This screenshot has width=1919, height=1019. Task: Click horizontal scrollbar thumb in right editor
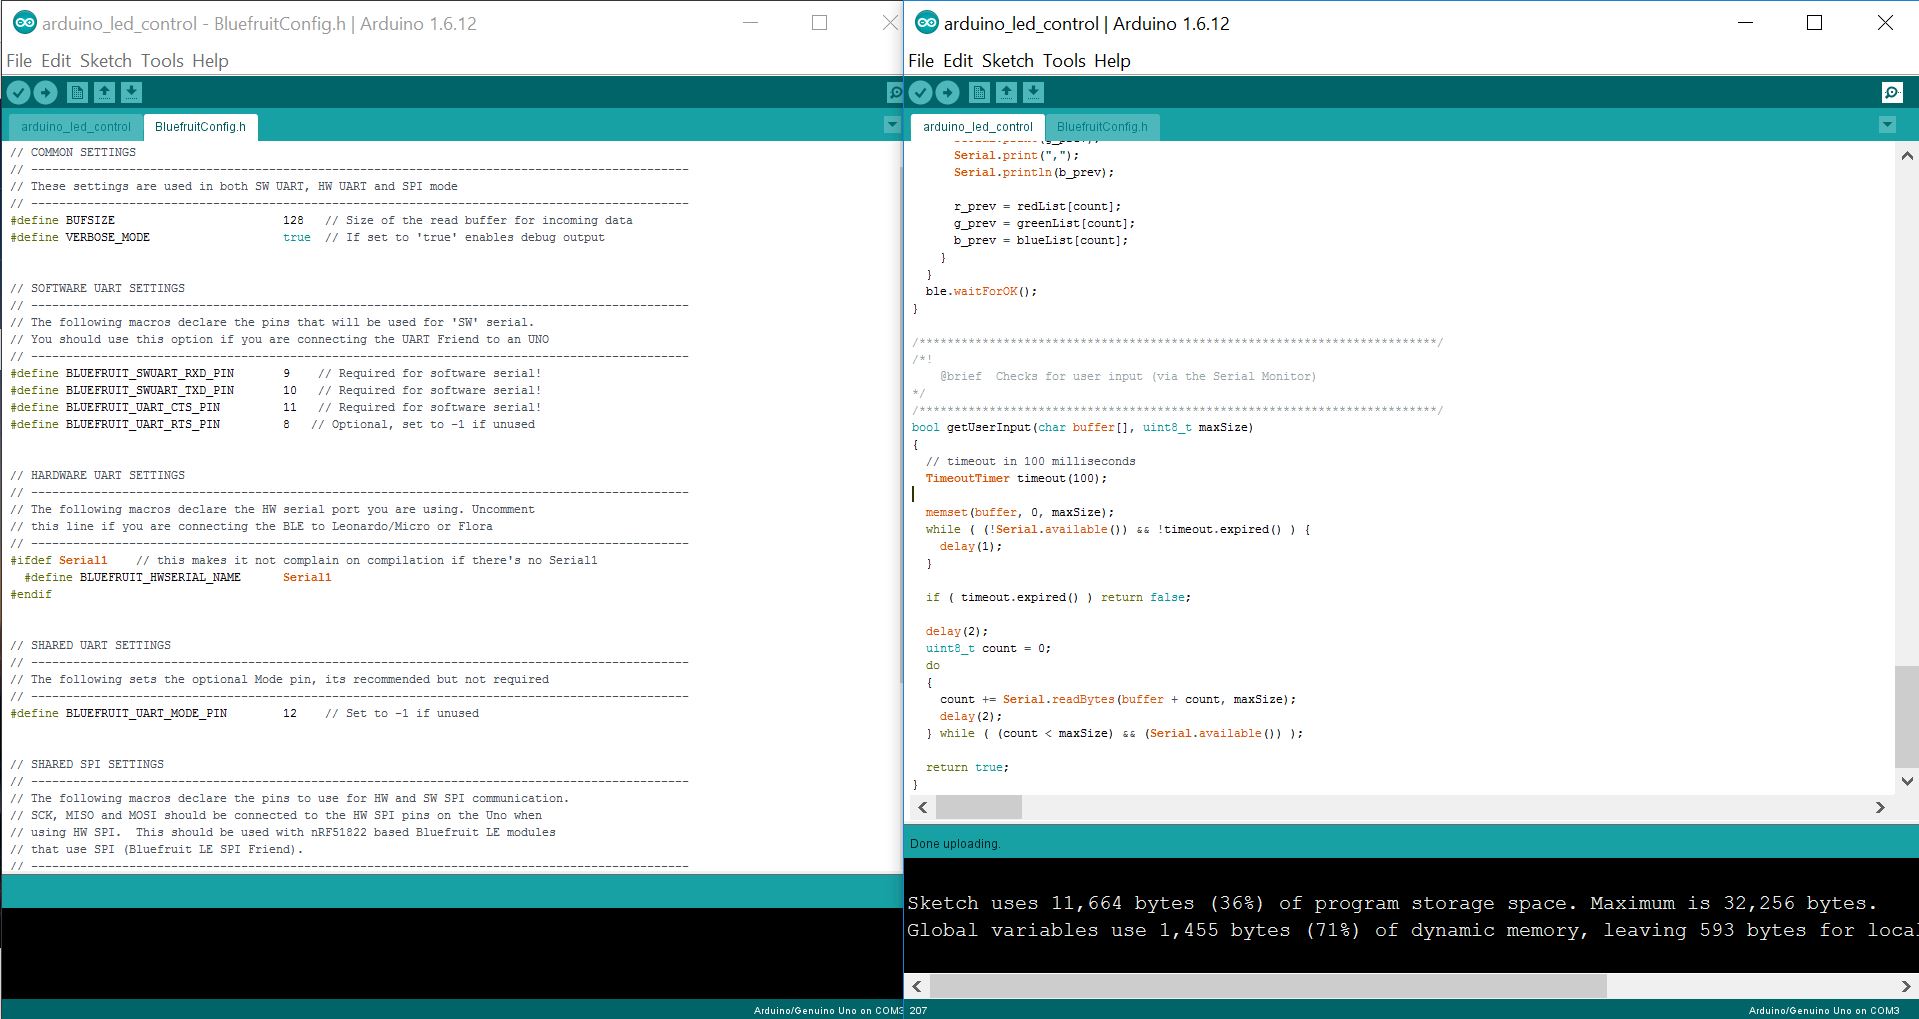click(x=979, y=807)
